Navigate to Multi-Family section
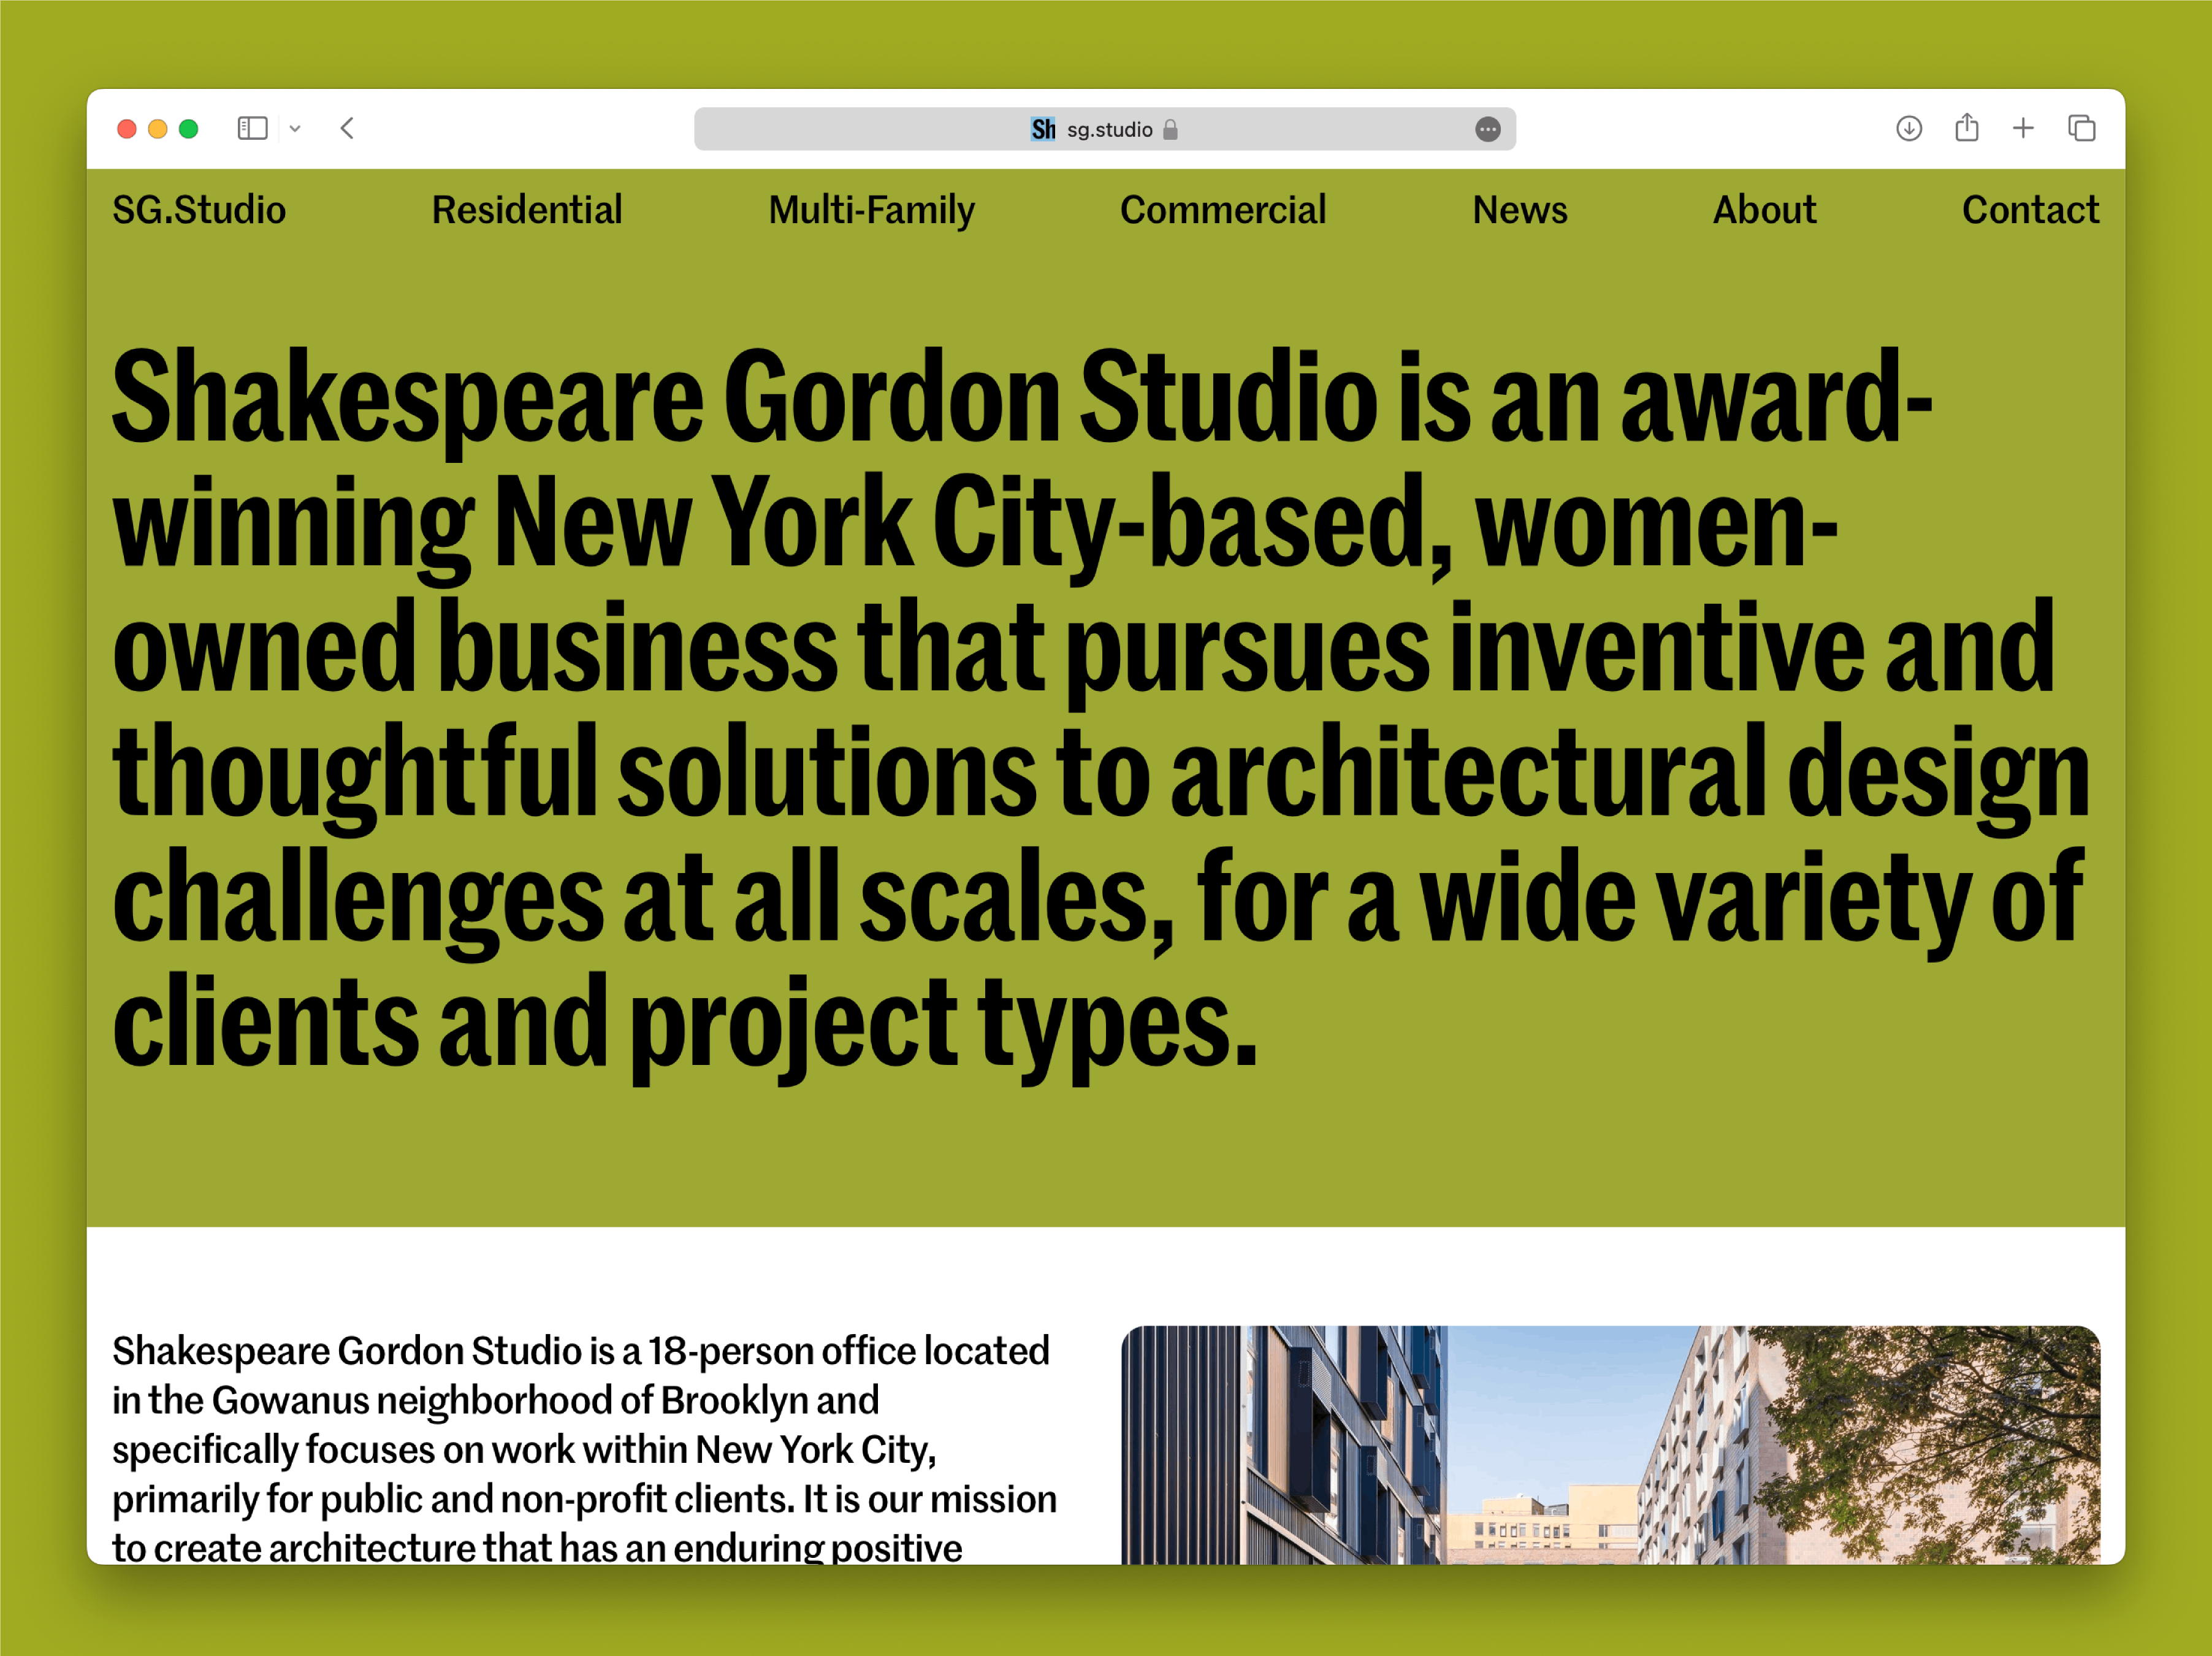This screenshot has height=1656, width=2212. 871,210
